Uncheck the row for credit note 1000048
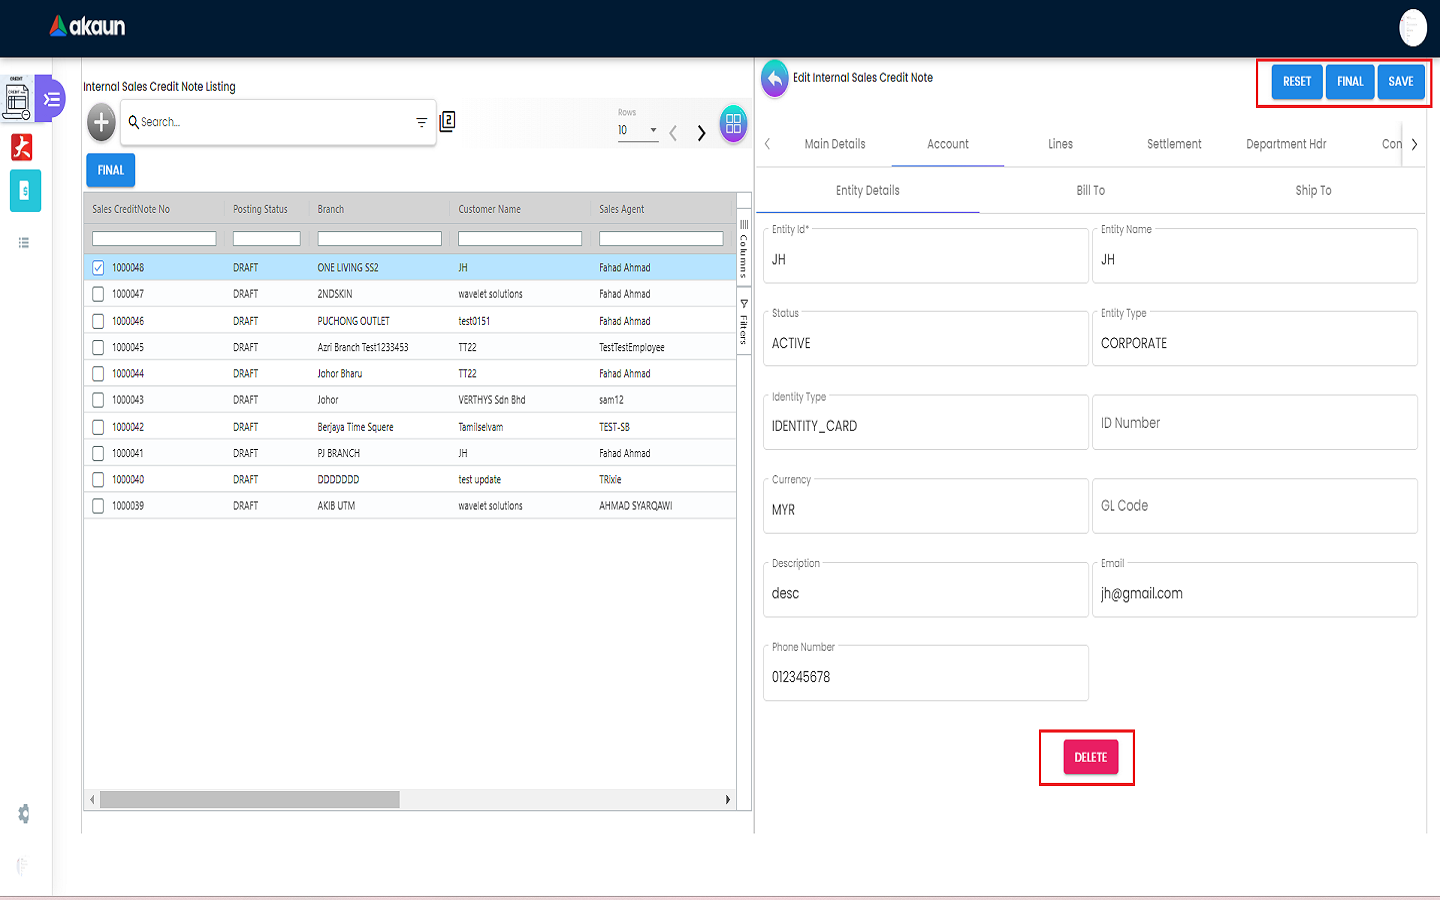The height and width of the screenshot is (900, 1440). click(x=98, y=268)
